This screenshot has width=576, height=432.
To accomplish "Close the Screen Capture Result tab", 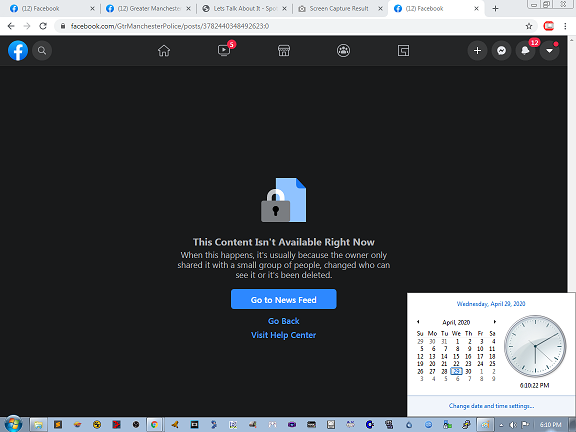I will [380, 8].
